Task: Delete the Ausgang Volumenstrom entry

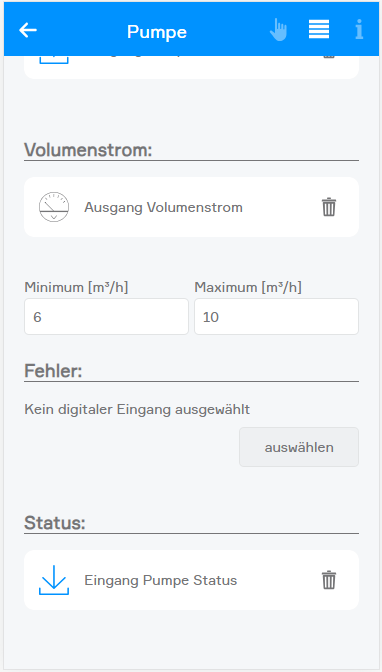Action: point(329,207)
